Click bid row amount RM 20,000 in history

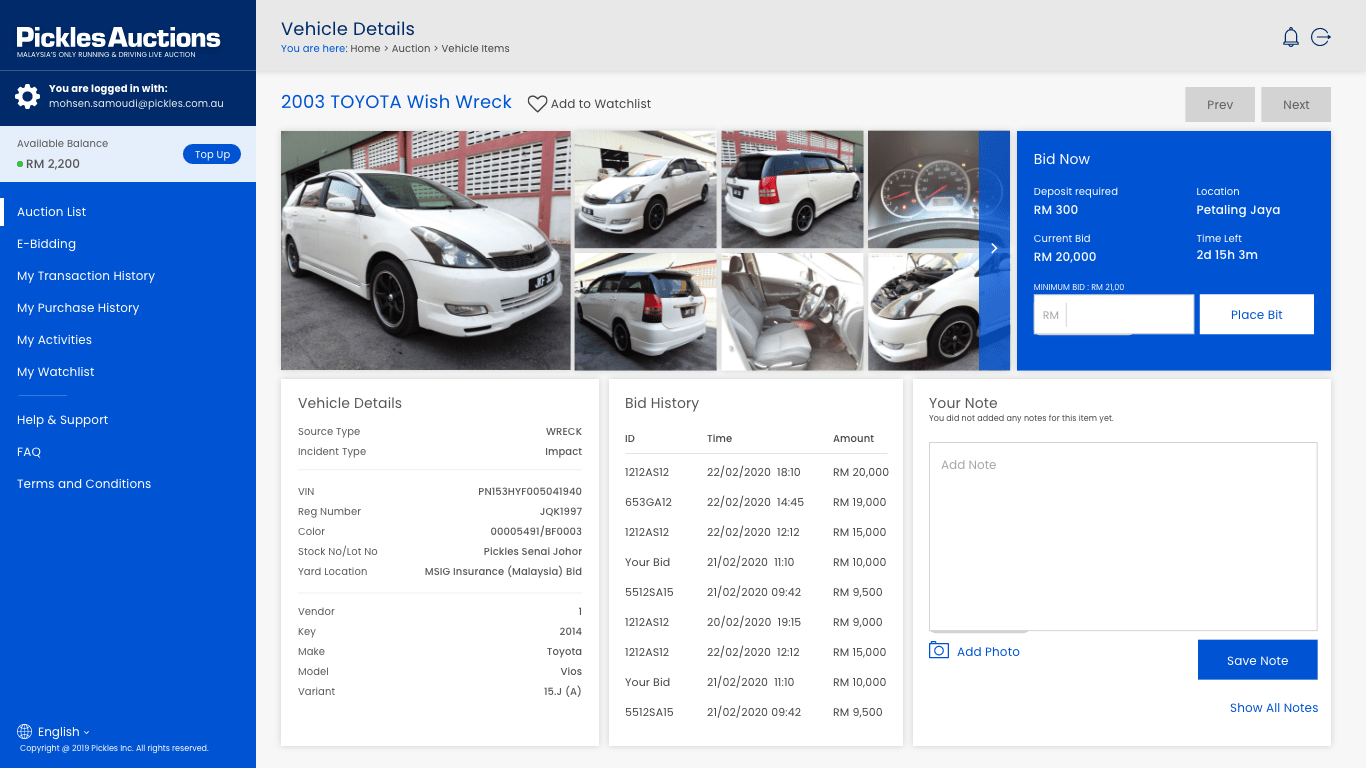point(861,472)
